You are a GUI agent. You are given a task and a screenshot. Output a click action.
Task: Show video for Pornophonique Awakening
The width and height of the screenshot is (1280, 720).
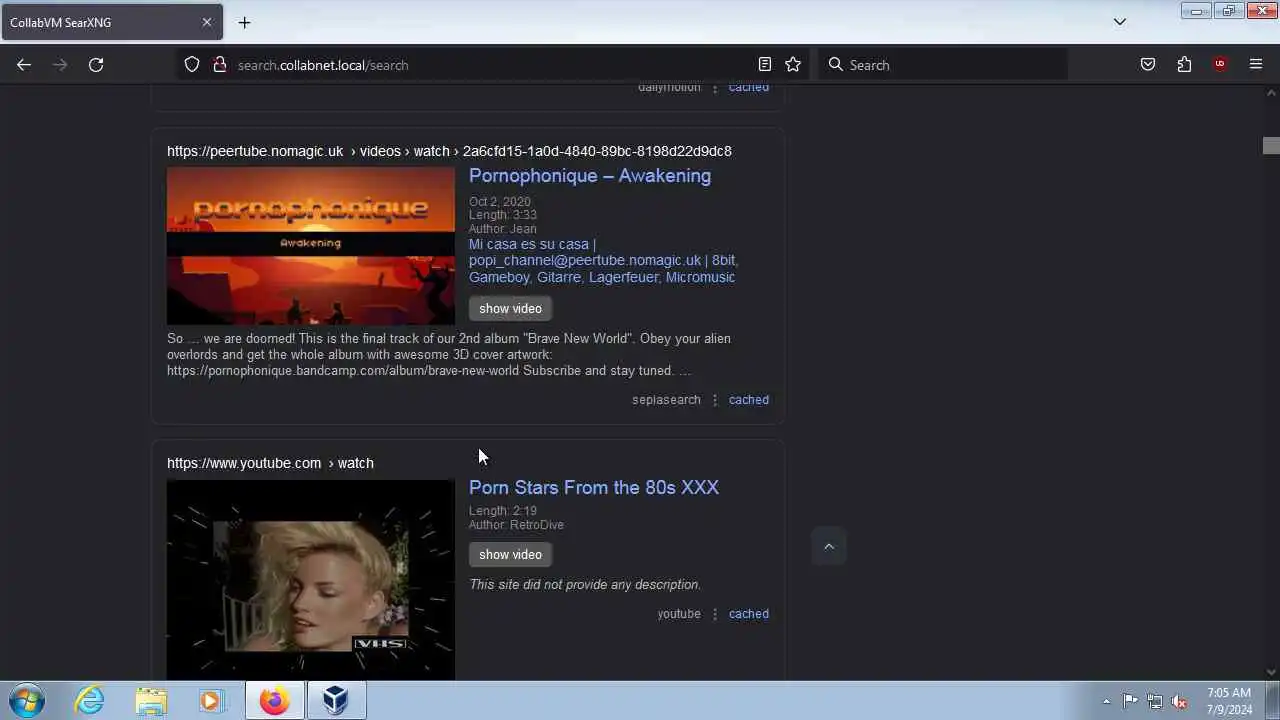510,308
